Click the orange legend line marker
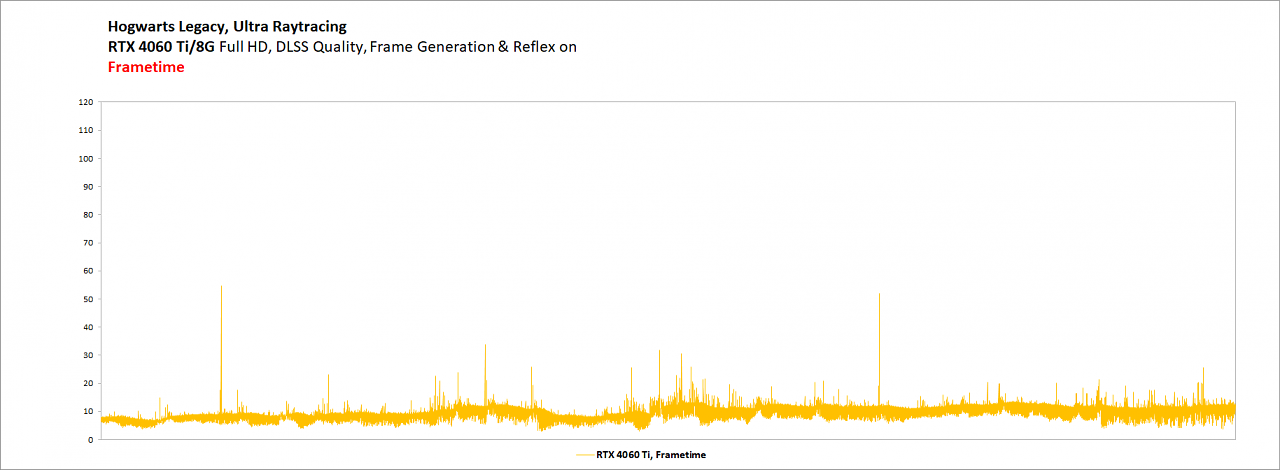This screenshot has height=470, width=1280. (x=584, y=455)
